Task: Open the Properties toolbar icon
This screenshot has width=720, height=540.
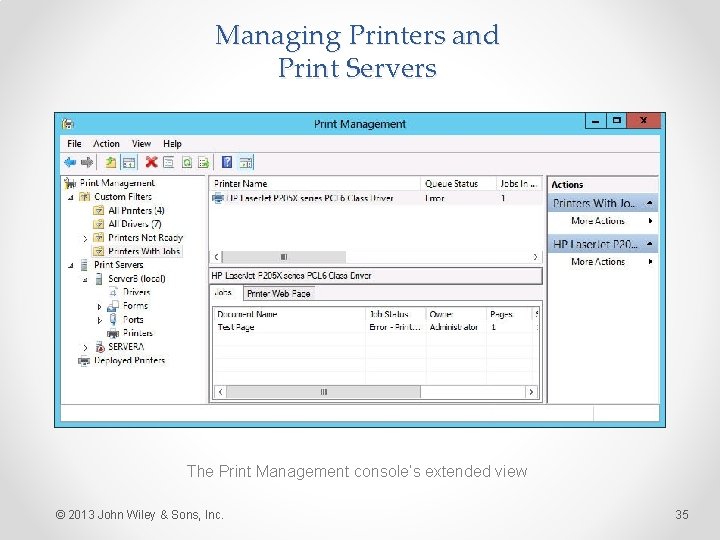Action: [169, 162]
